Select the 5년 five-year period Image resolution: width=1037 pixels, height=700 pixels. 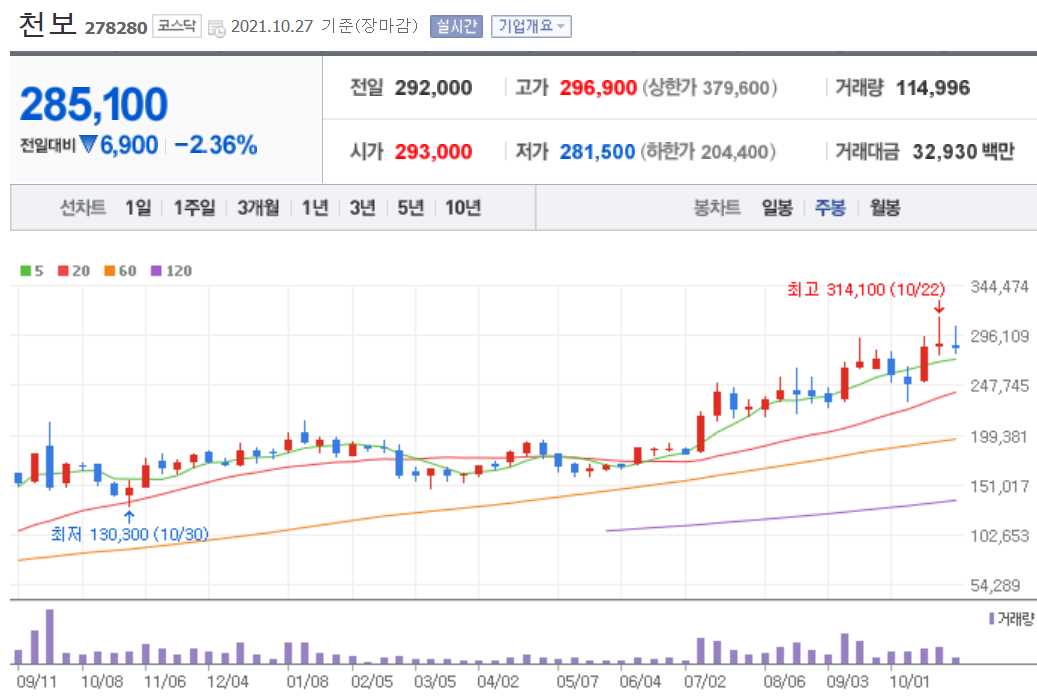click(x=410, y=208)
